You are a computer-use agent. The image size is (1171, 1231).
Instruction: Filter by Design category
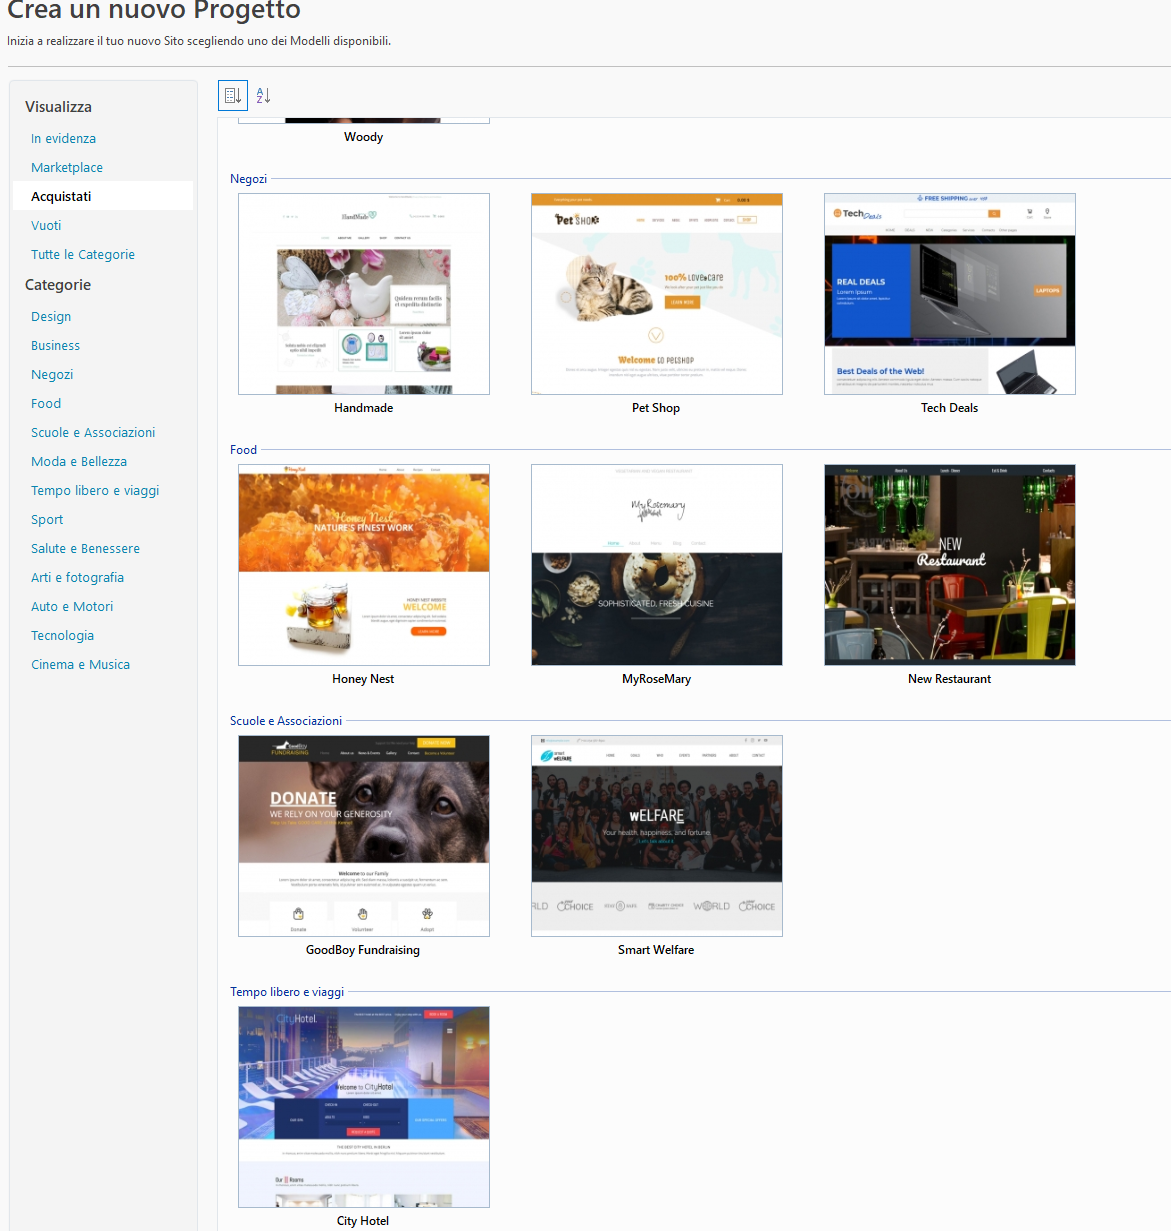coord(51,317)
